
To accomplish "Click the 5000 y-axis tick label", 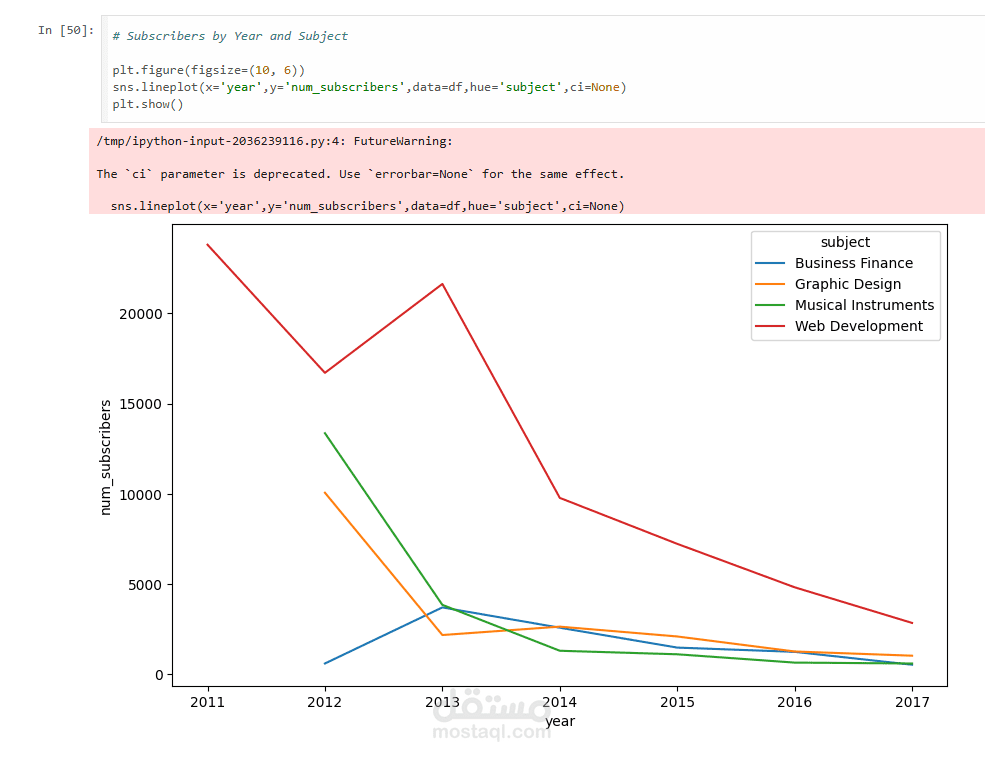I will tap(145, 585).
